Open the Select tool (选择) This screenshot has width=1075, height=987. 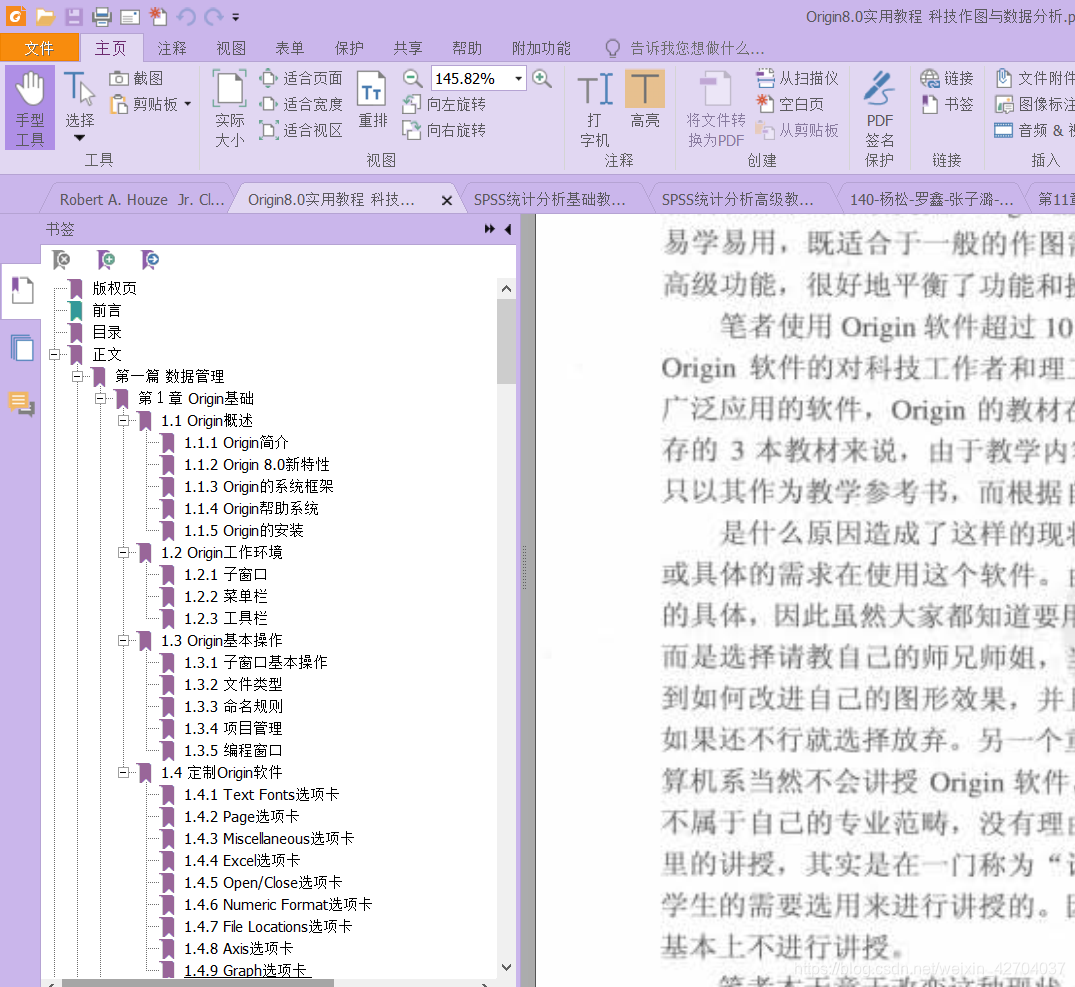pyautogui.click(x=80, y=106)
